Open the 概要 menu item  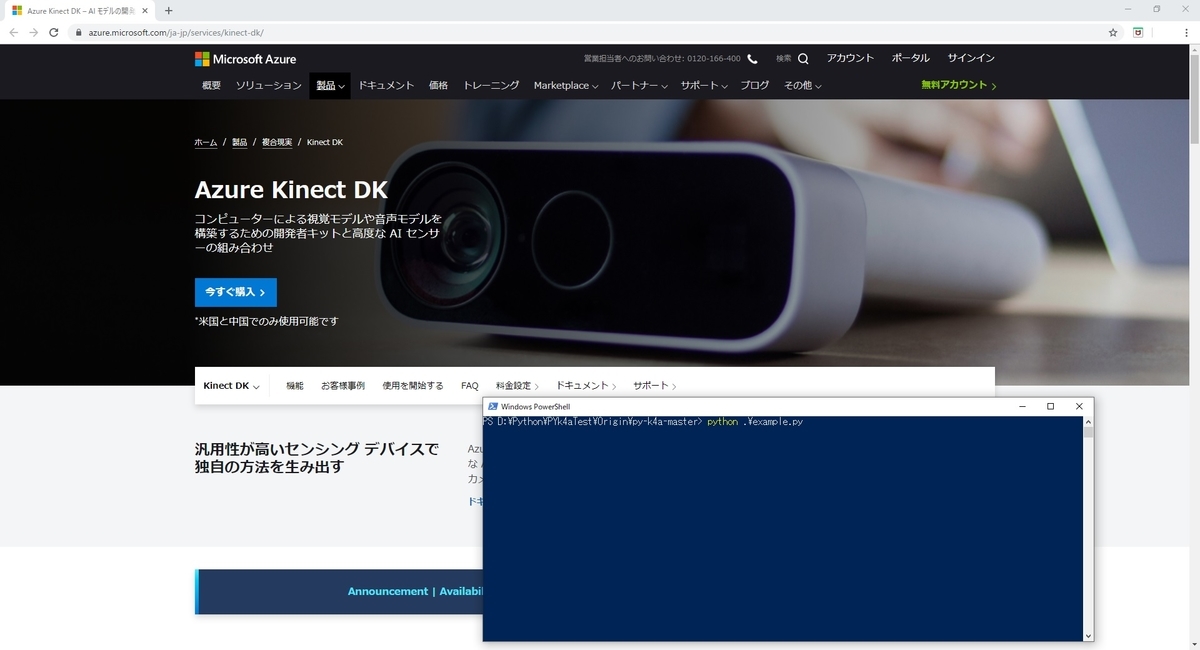[x=211, y=86]
